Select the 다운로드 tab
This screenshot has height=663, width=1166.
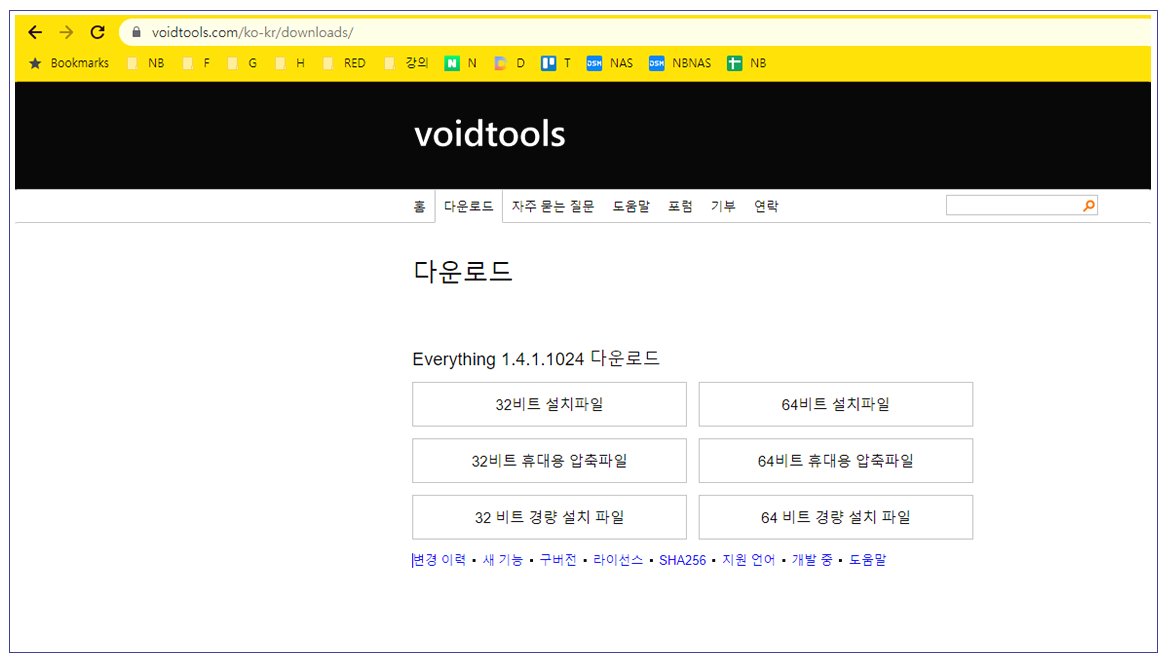pos(468,207)
